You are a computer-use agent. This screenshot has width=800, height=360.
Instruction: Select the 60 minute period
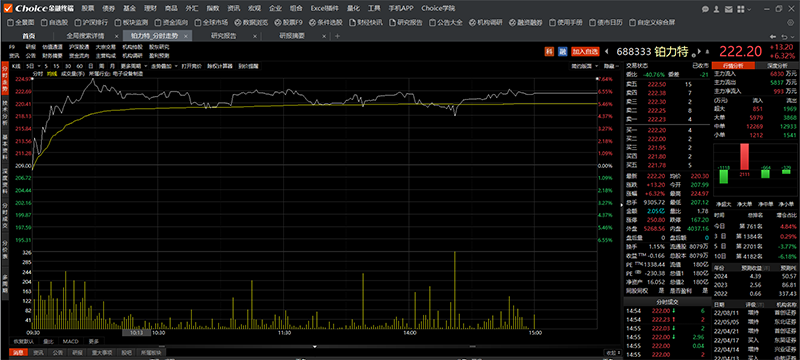[x=80, y=66]
